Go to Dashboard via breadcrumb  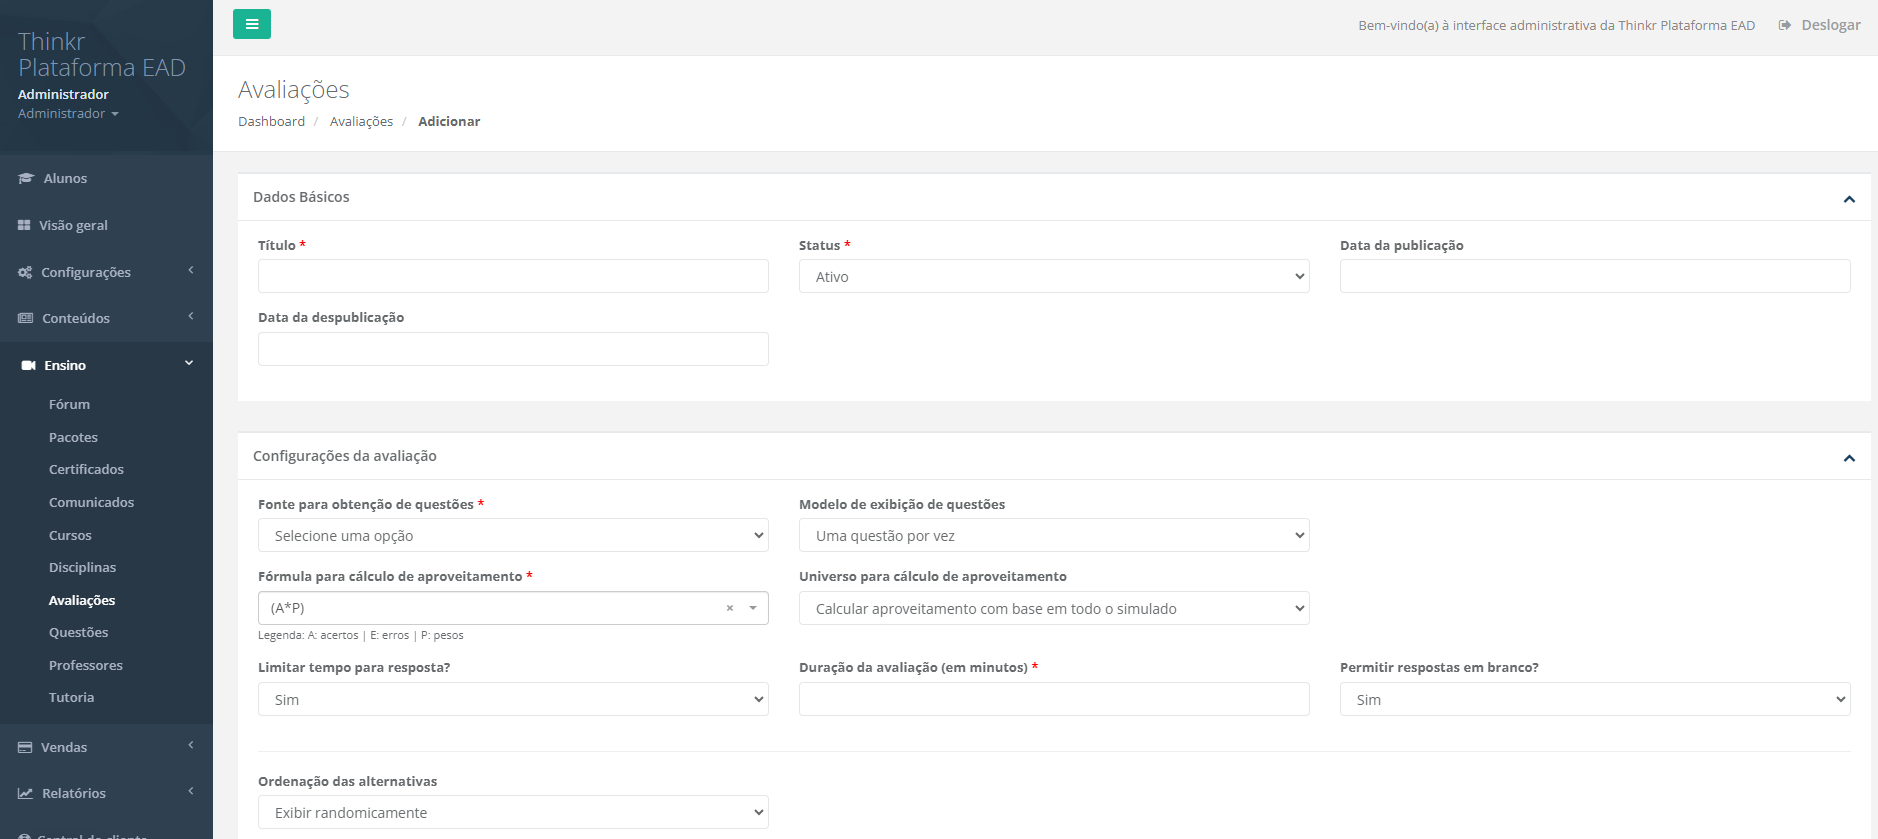271,121
